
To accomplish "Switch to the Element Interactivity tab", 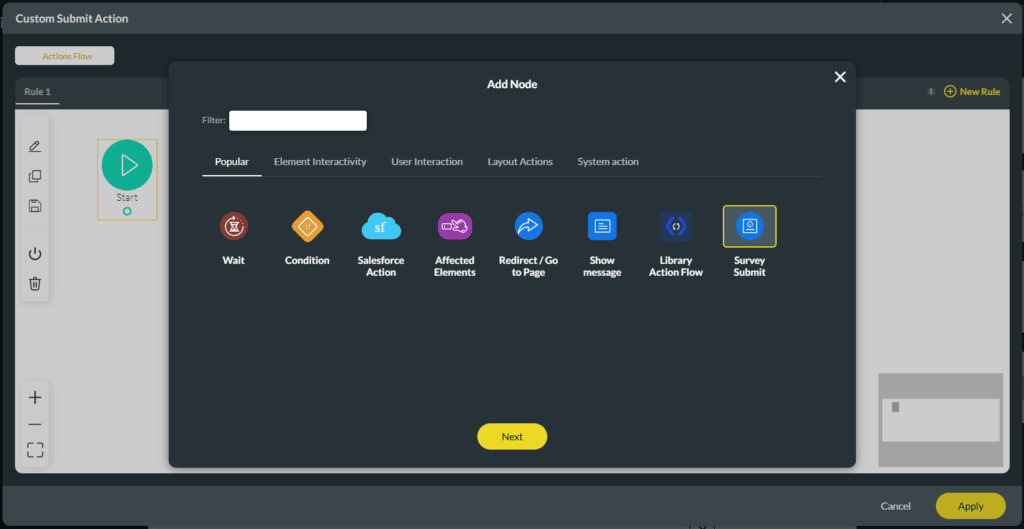I will click(x=320, y=162).
